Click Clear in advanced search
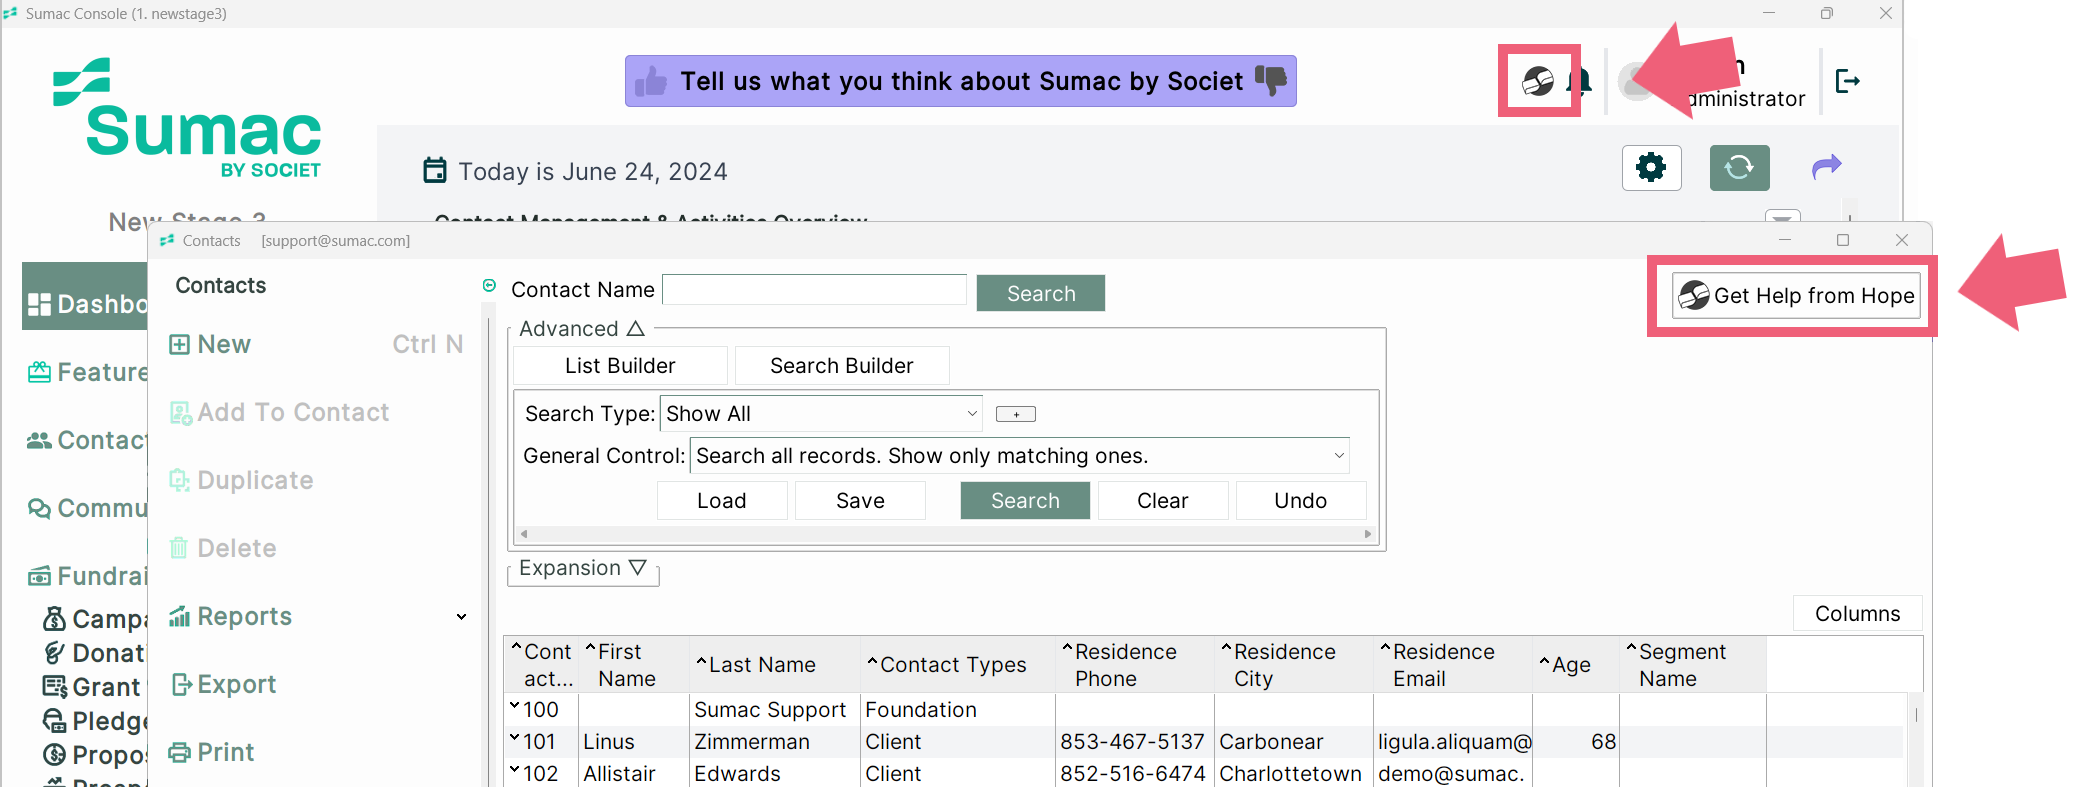This screenshot has height=787, width=2098. click(1163, 501)
